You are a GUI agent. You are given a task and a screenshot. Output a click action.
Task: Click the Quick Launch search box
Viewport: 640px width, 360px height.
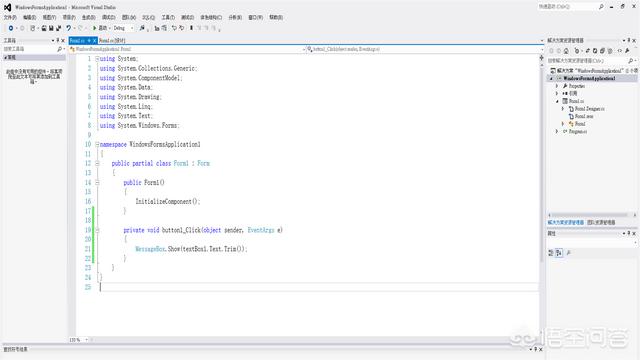pyautogui.click(x=571, y=7)
